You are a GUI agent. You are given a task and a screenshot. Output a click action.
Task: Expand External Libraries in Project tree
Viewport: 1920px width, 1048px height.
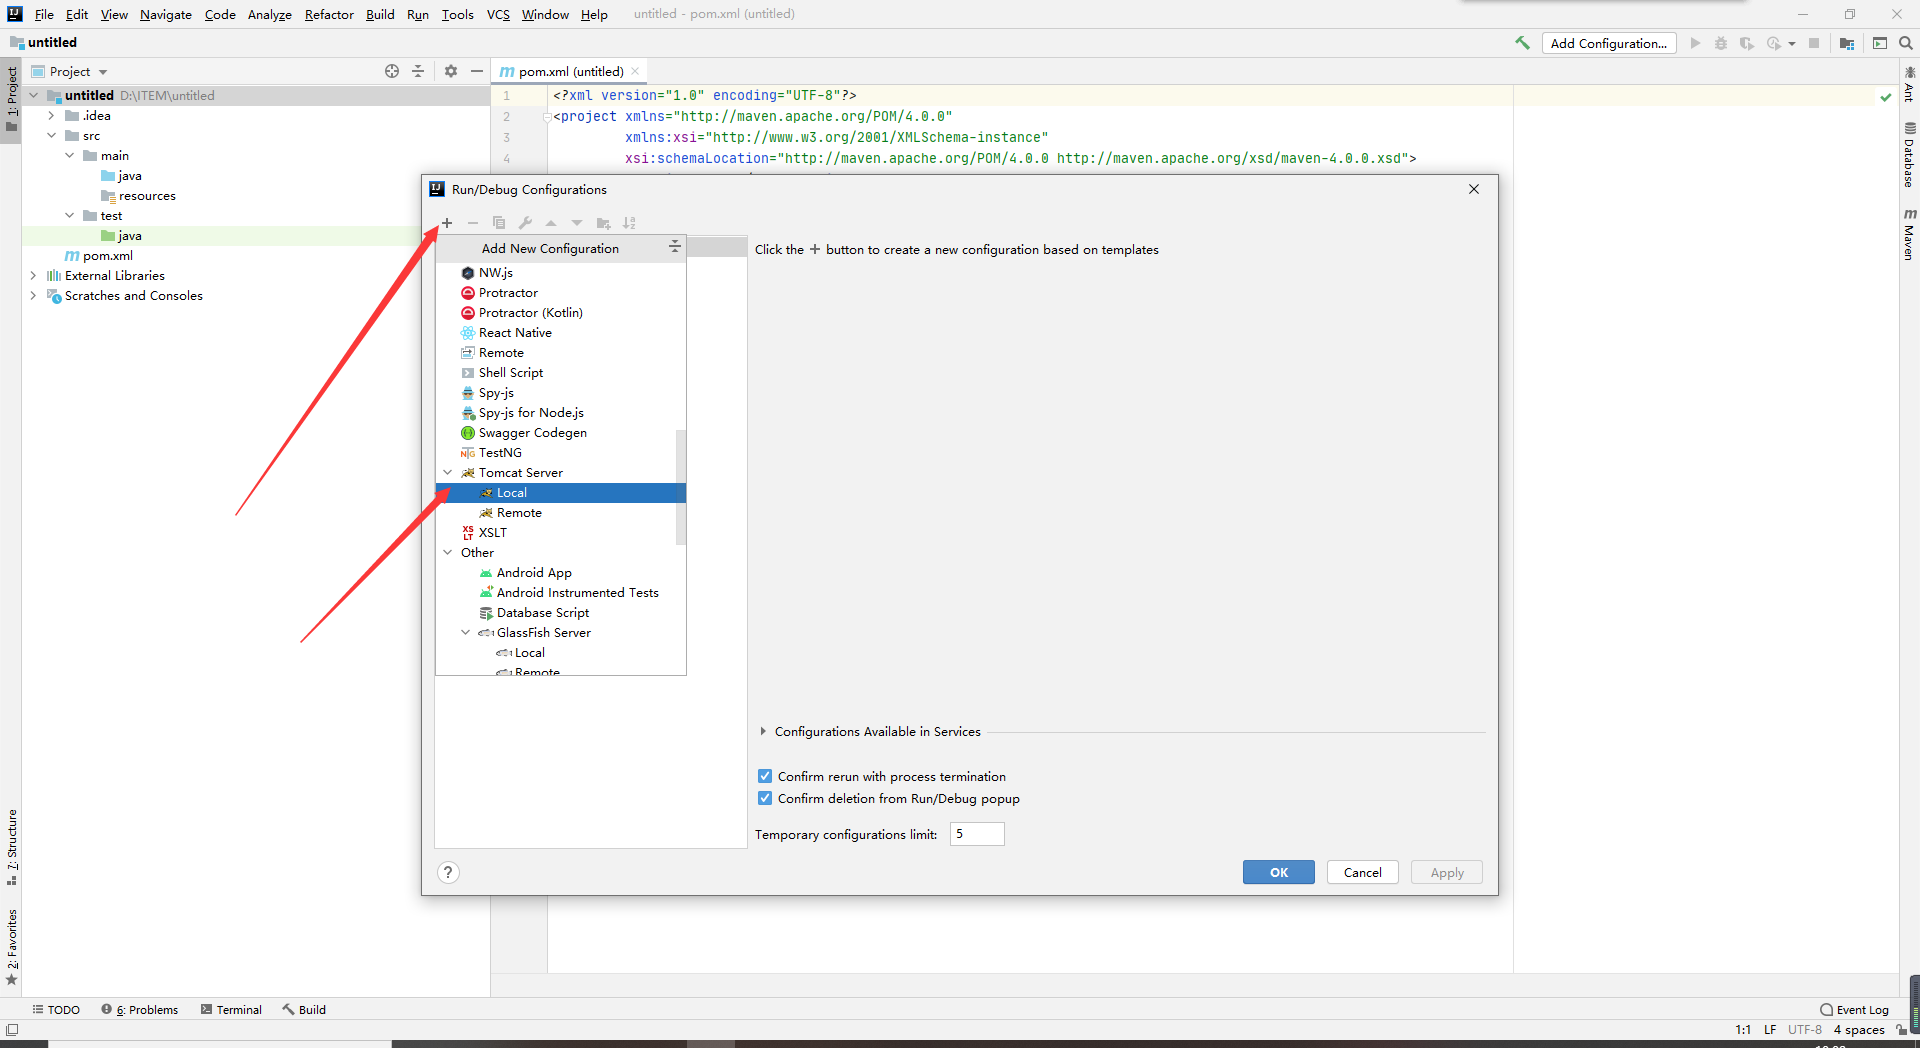click(x=33, y=275)
